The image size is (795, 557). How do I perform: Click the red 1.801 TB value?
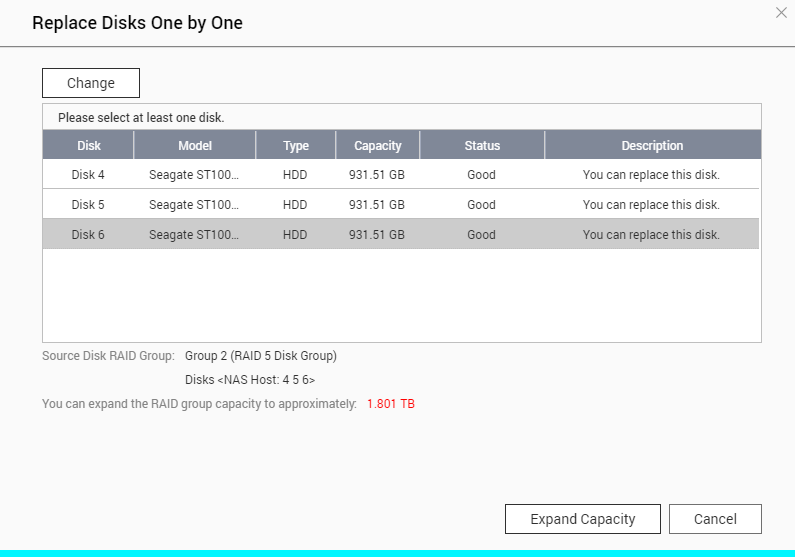click(x=390, y=404)
